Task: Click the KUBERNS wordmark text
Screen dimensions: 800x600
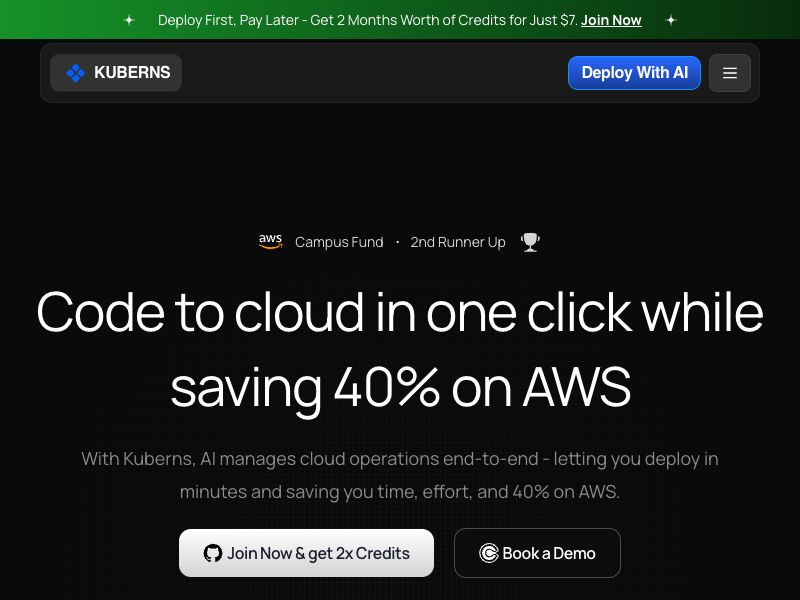Action: coord(132,72)
